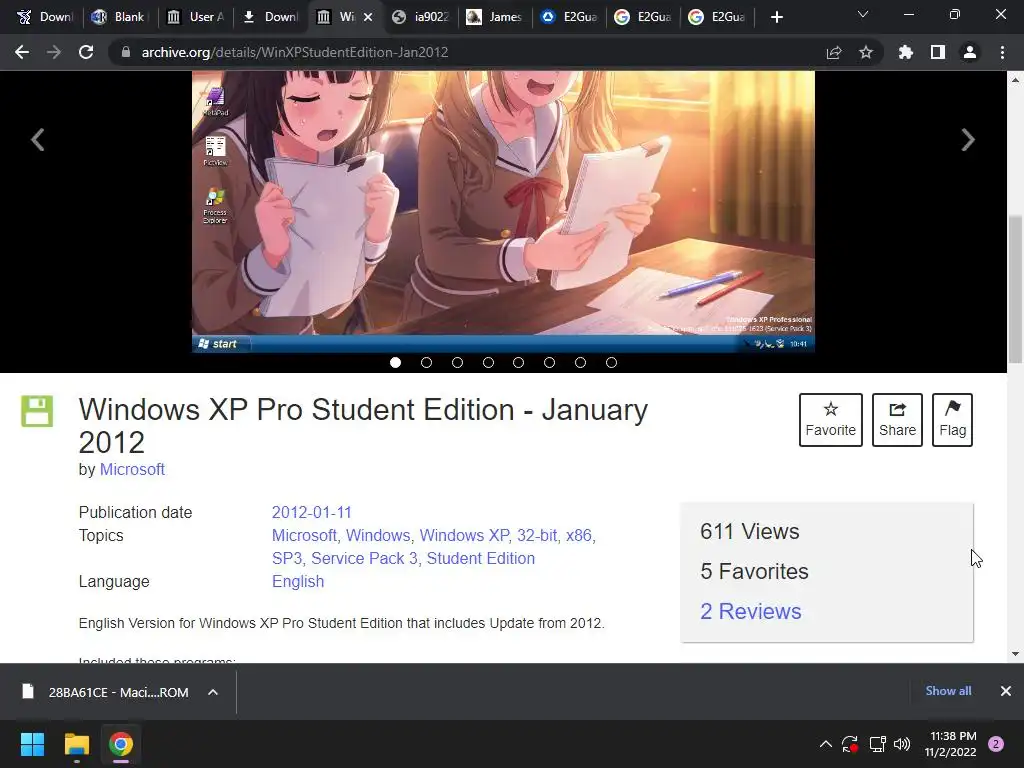Select second carousel dot

pos(426,362)
